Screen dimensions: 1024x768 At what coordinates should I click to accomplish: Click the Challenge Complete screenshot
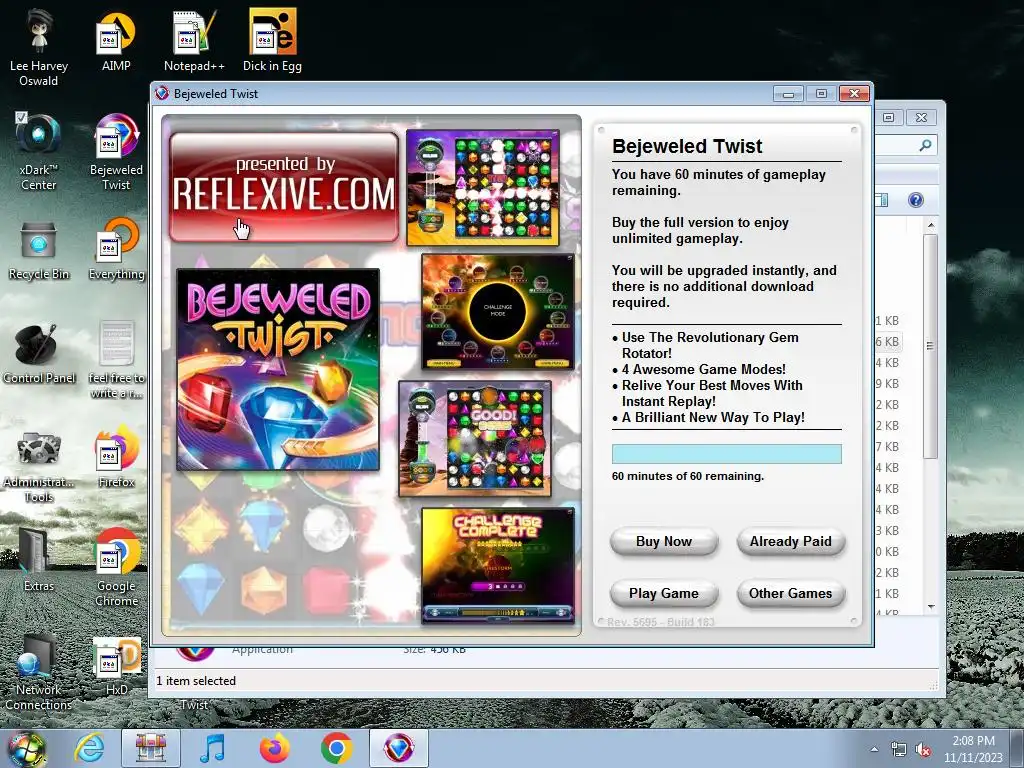pyautogui.click(x=498, y=566)
